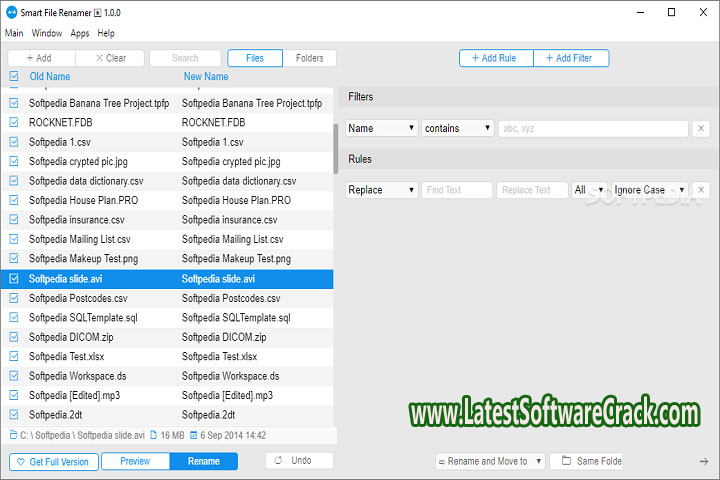Open the Name filter field dropdown
The width and height of the screenshot is (720, 480).
[381, 128]
